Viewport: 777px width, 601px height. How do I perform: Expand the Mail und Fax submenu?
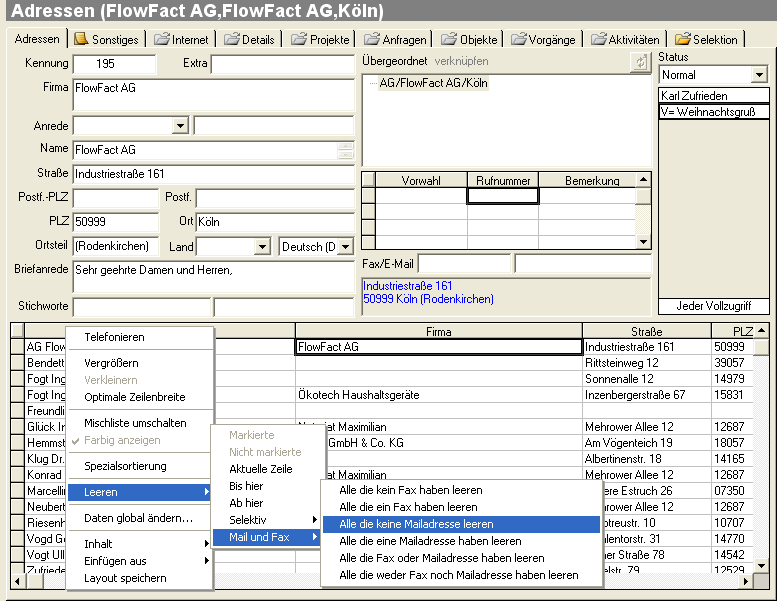pyautogui.click(x=267, y=537)
